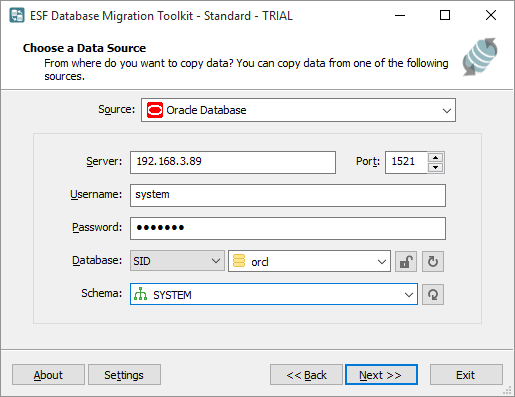Go to the Next step
This screenshot has height=397, width=515.
pyautogui.click(x=381, y=375)
